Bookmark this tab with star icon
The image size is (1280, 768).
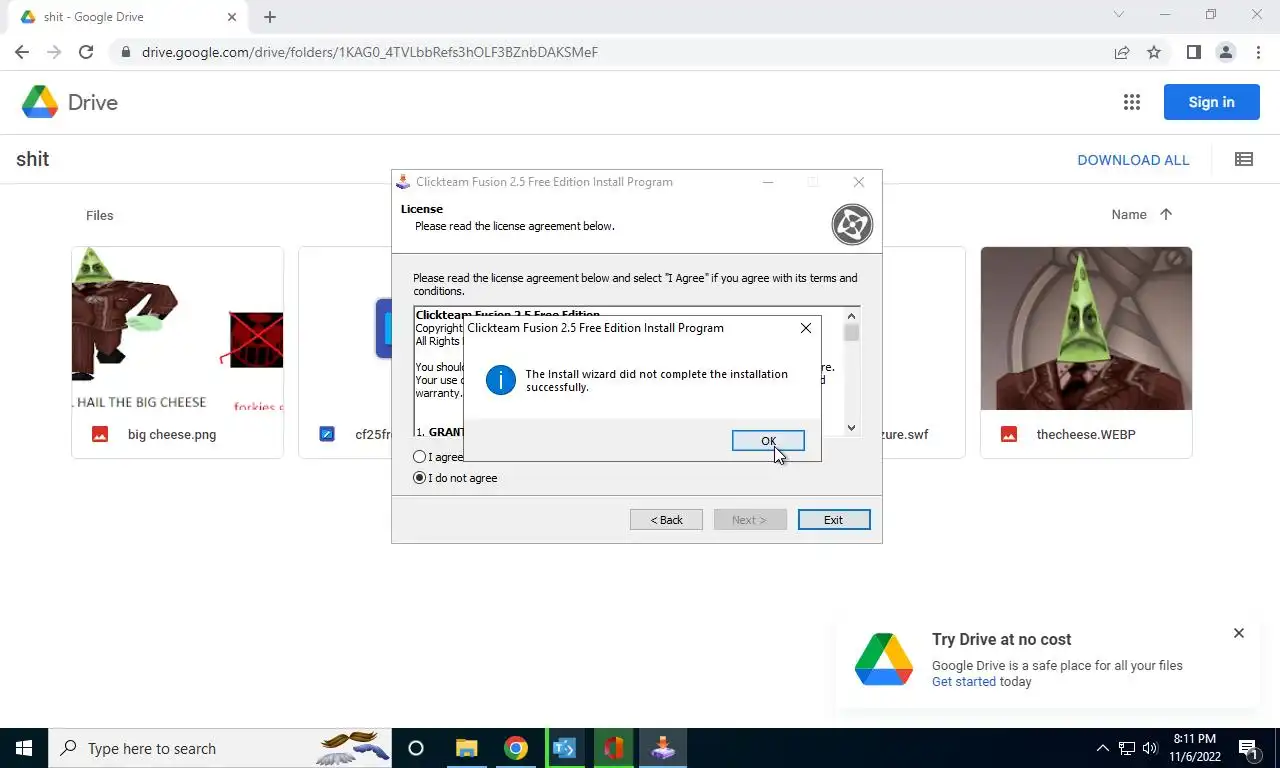[x=1154, y=52]
